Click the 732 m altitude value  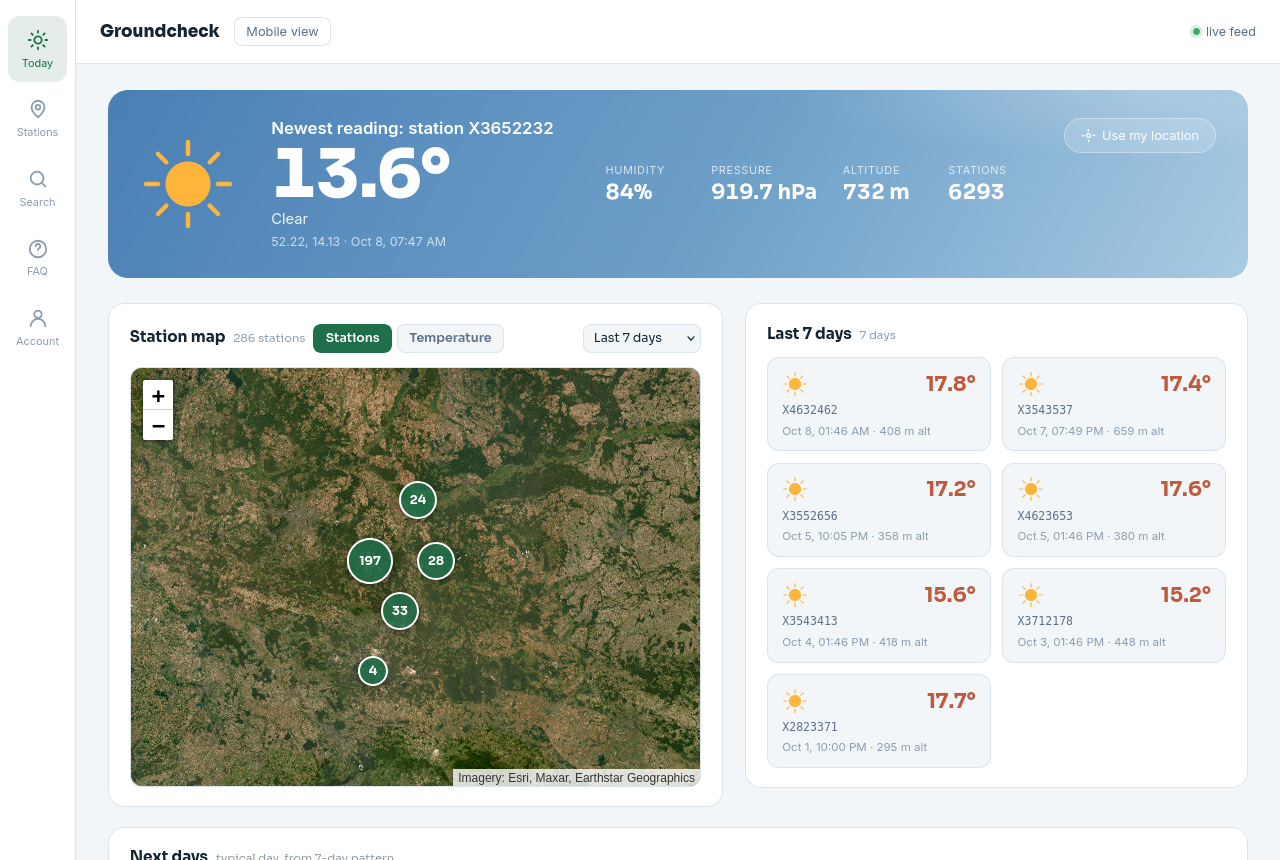[x=876, y=192]
